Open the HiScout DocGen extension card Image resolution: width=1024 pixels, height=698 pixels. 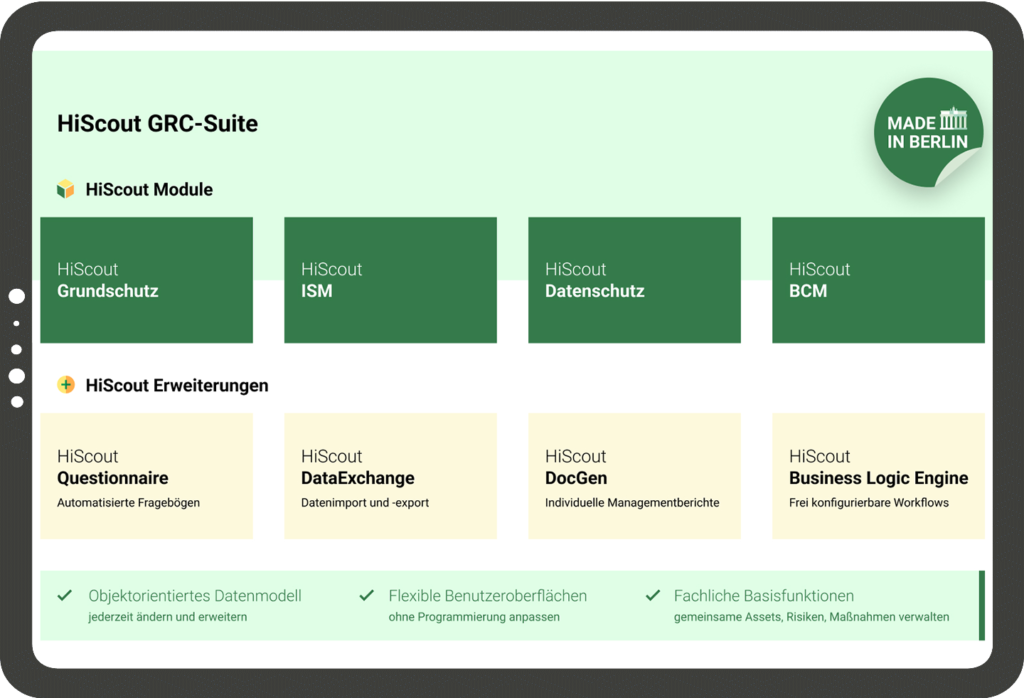[x=634, y=476]
